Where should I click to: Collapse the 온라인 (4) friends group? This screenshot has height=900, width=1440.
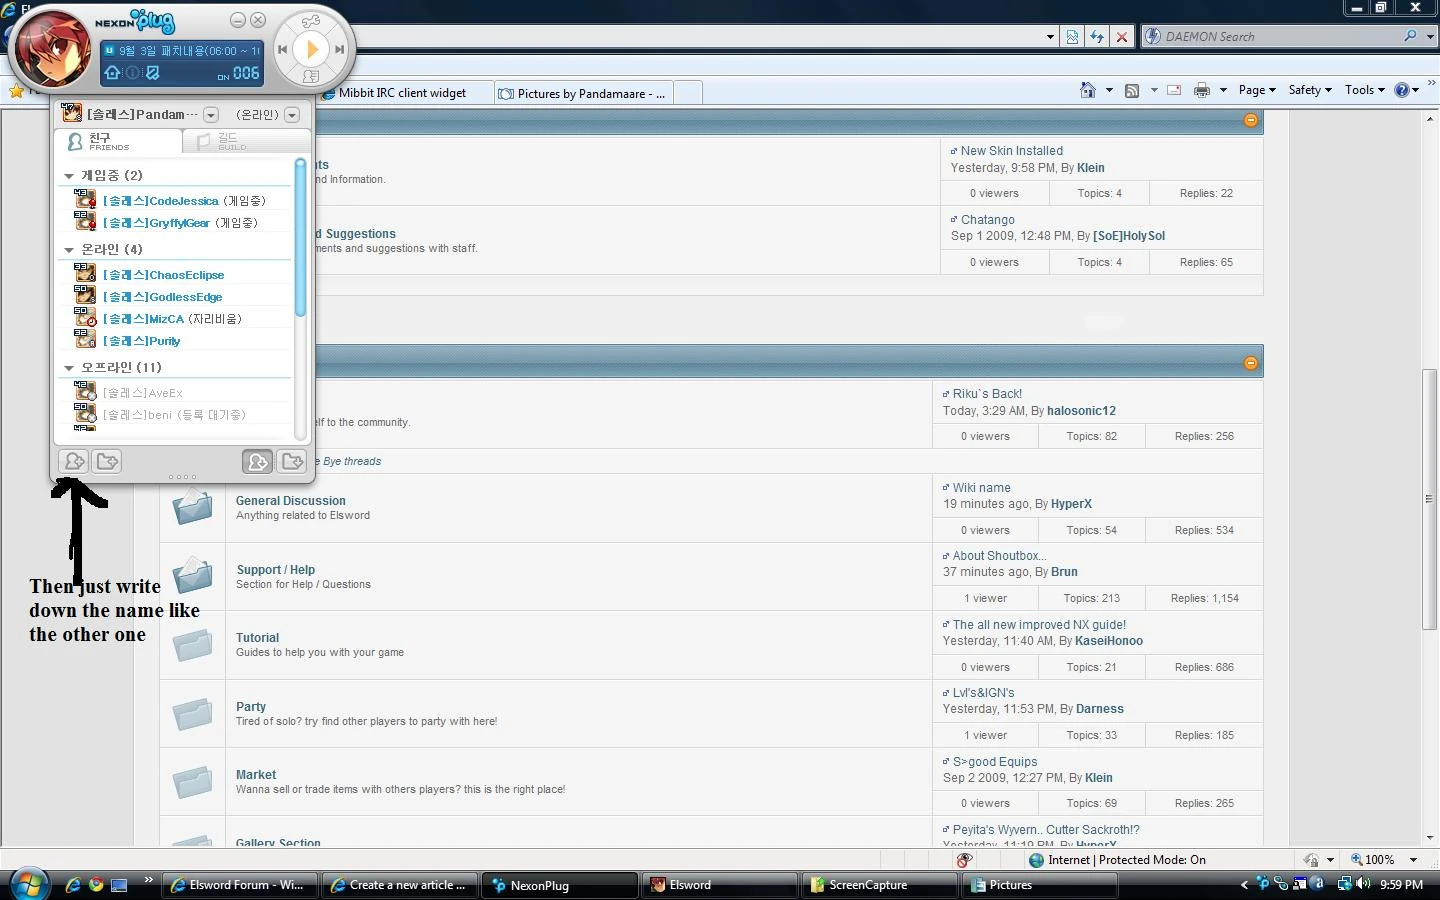pos(69,250)
